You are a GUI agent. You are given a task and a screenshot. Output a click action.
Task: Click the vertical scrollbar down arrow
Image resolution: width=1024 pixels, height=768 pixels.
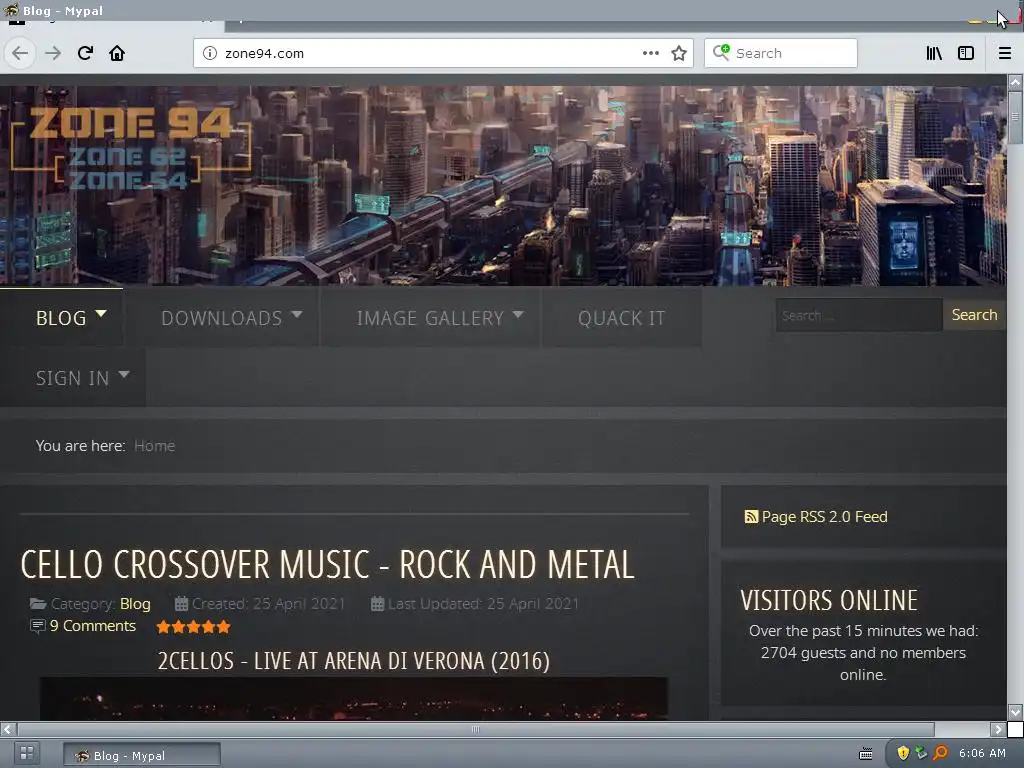pos(1015,712)
